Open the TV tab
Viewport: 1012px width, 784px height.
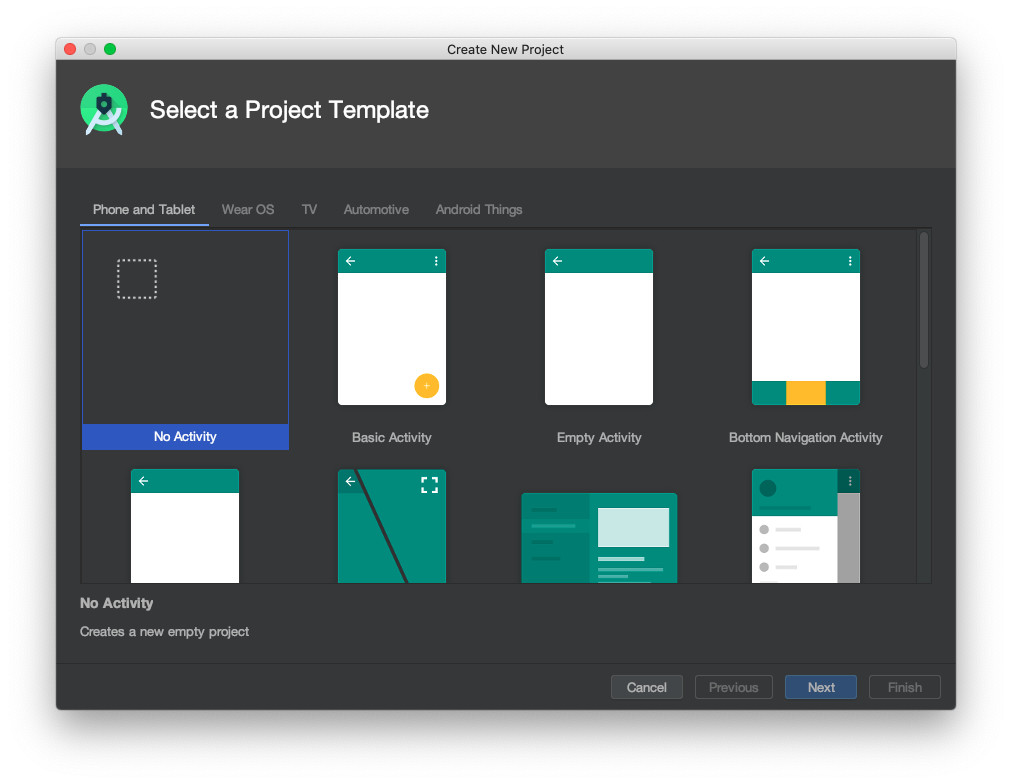pos(309,210)
